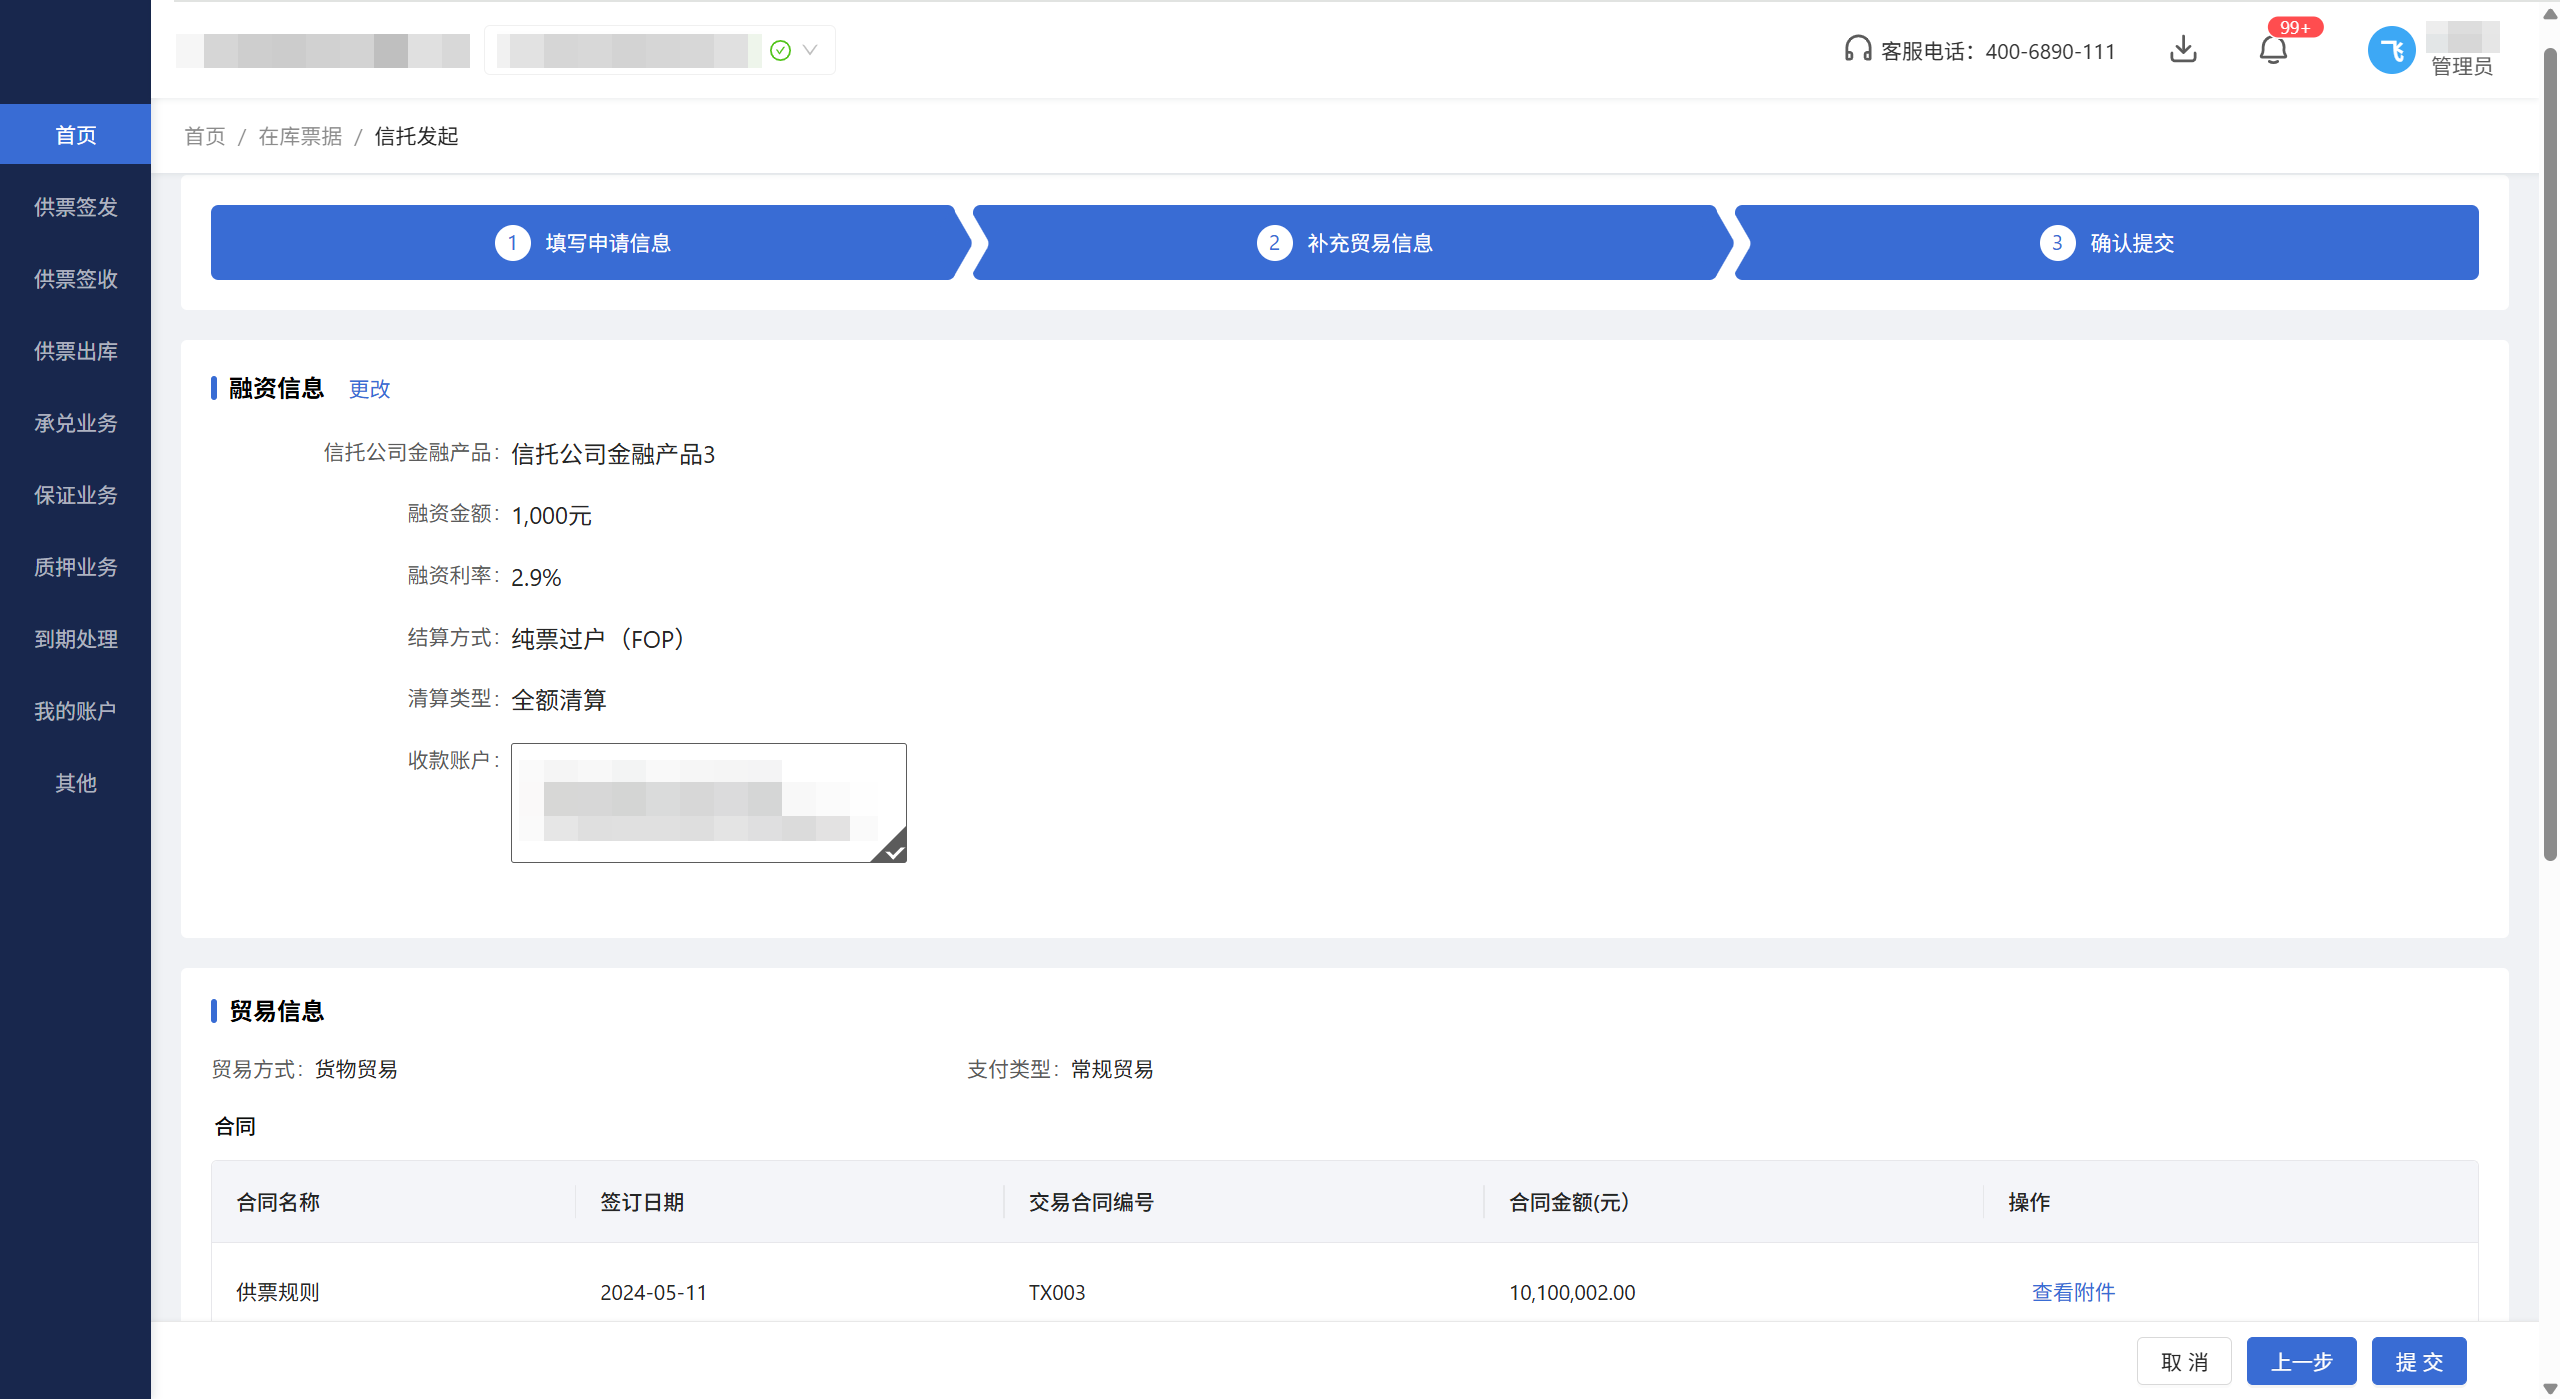Viewport: 2560px width, 1399px height.
Task: Go to 我的账户 in sidebar
Action: (76, 711)
